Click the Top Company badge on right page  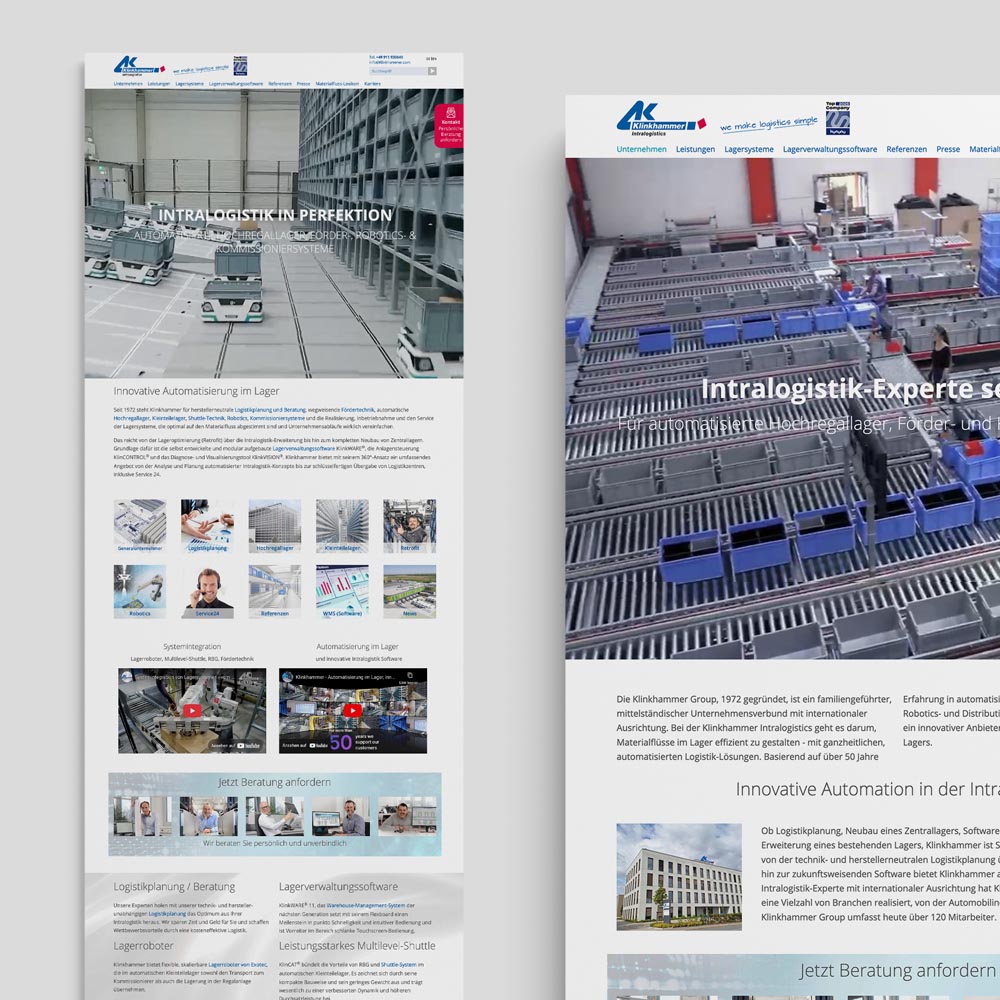point(837,117)
